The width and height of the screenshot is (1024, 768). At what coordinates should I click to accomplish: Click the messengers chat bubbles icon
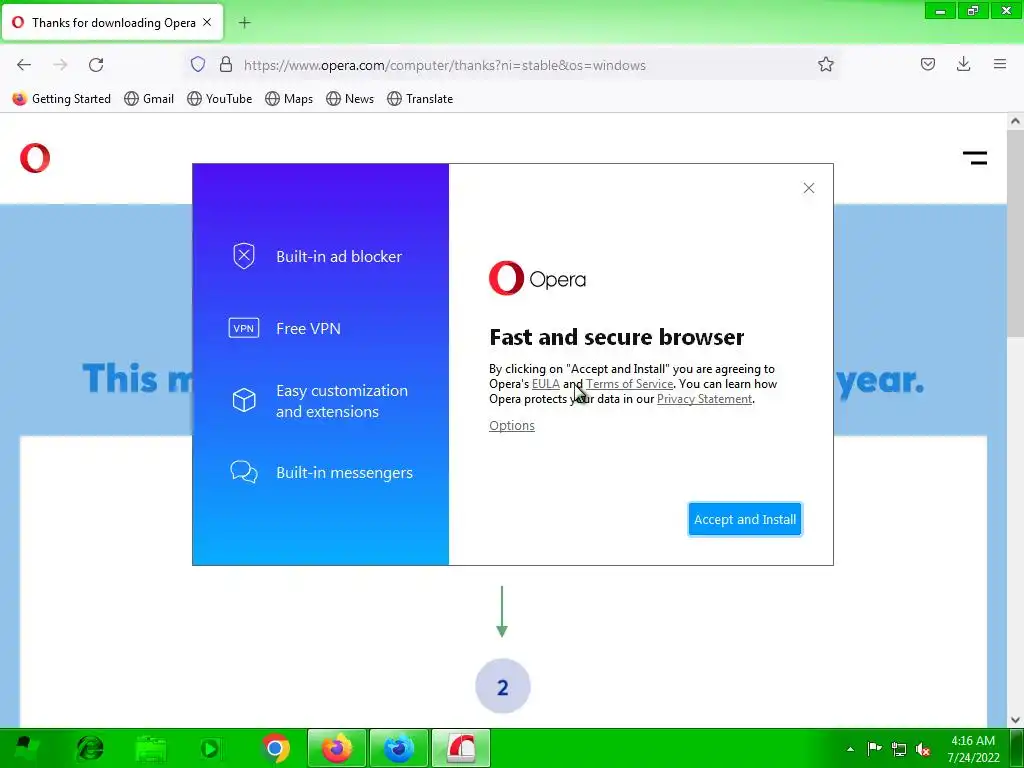point(244,472)
